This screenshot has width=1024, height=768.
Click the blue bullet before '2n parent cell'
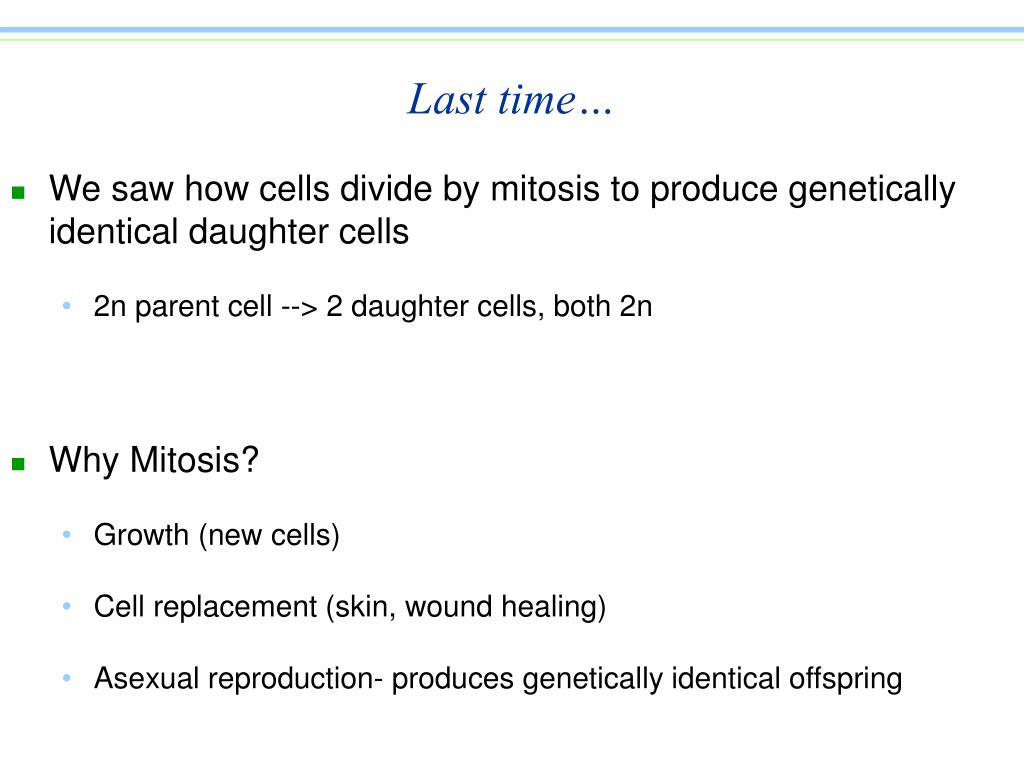[66, 305]
